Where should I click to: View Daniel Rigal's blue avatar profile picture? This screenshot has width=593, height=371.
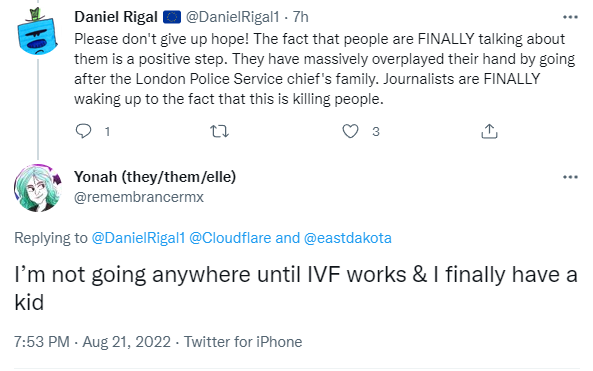point(37,32)
